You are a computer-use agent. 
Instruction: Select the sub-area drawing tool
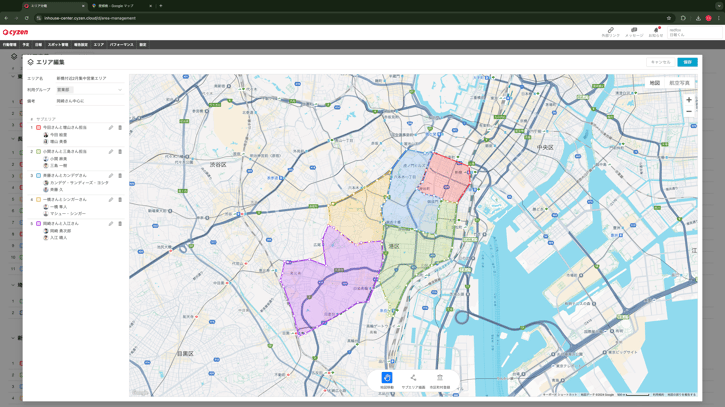[413, 380]
